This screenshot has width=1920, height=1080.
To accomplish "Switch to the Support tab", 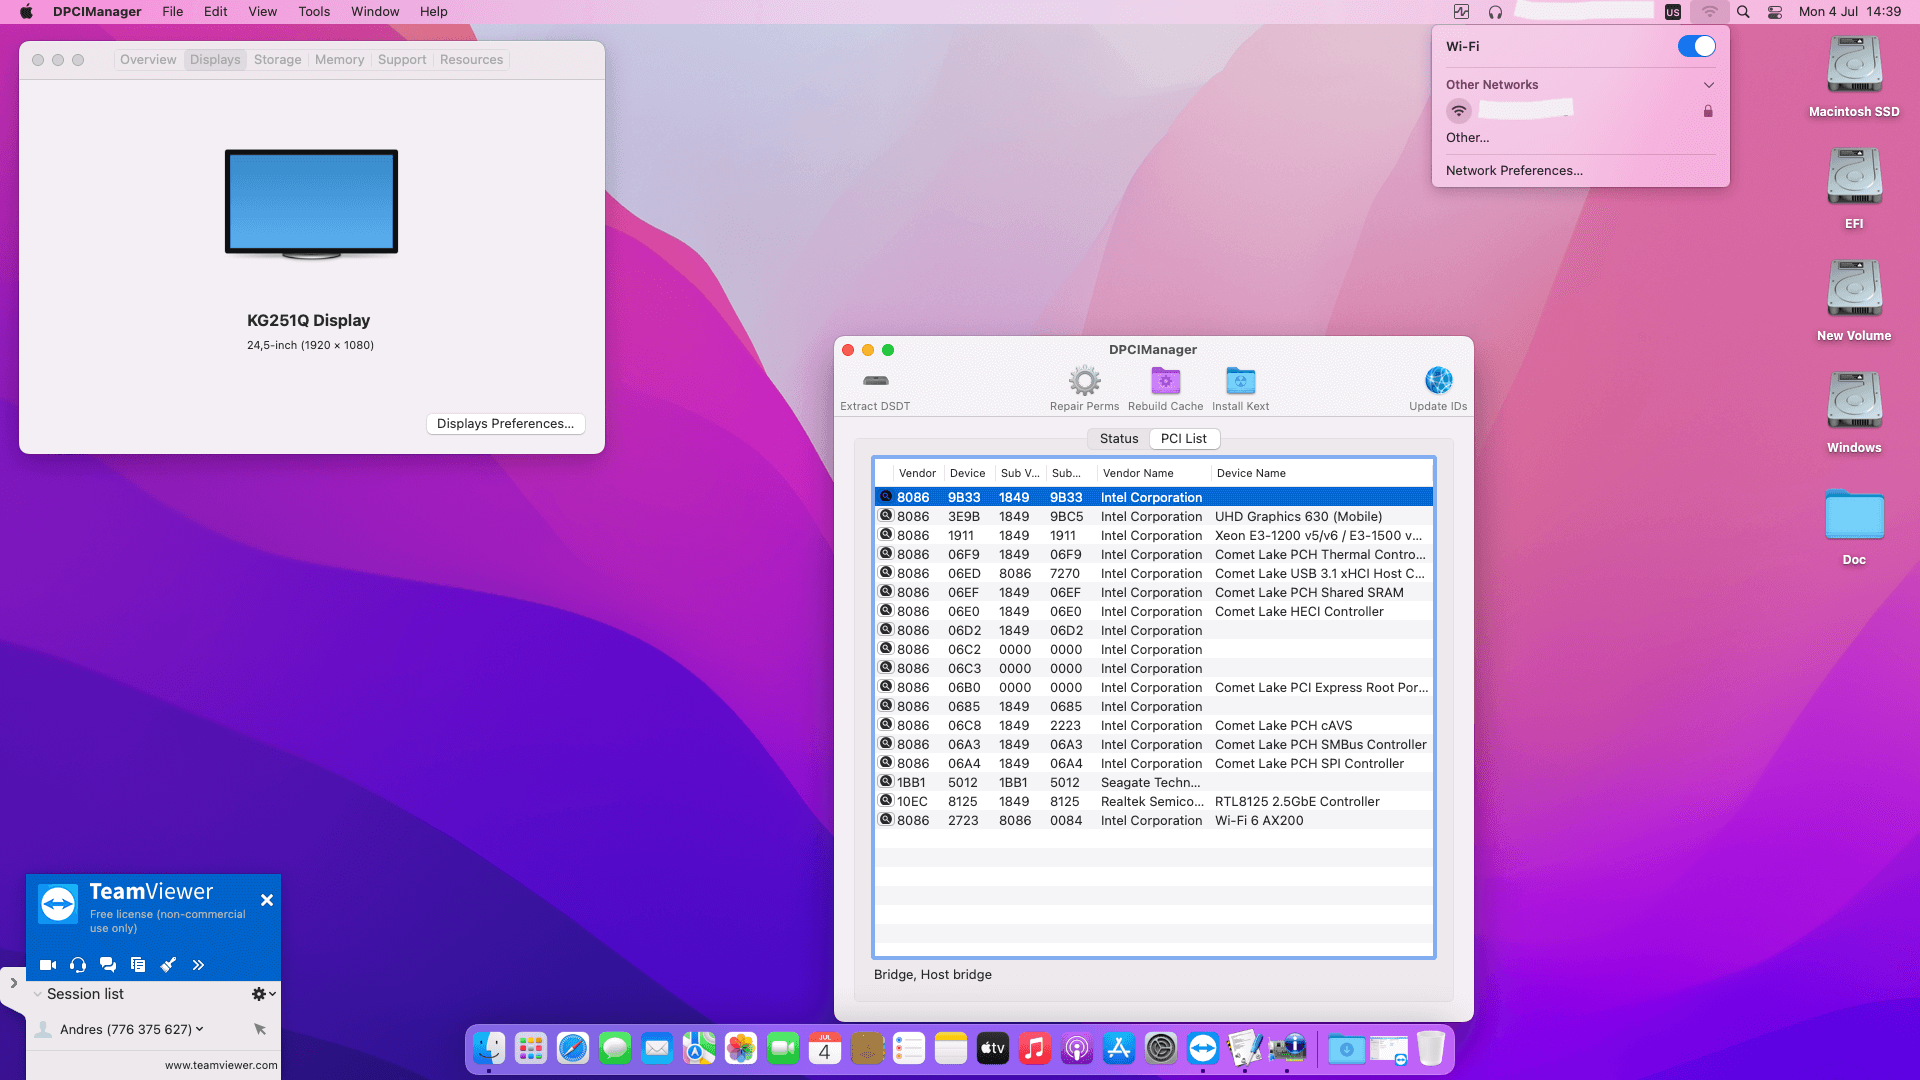I will [x=402, y=60].
